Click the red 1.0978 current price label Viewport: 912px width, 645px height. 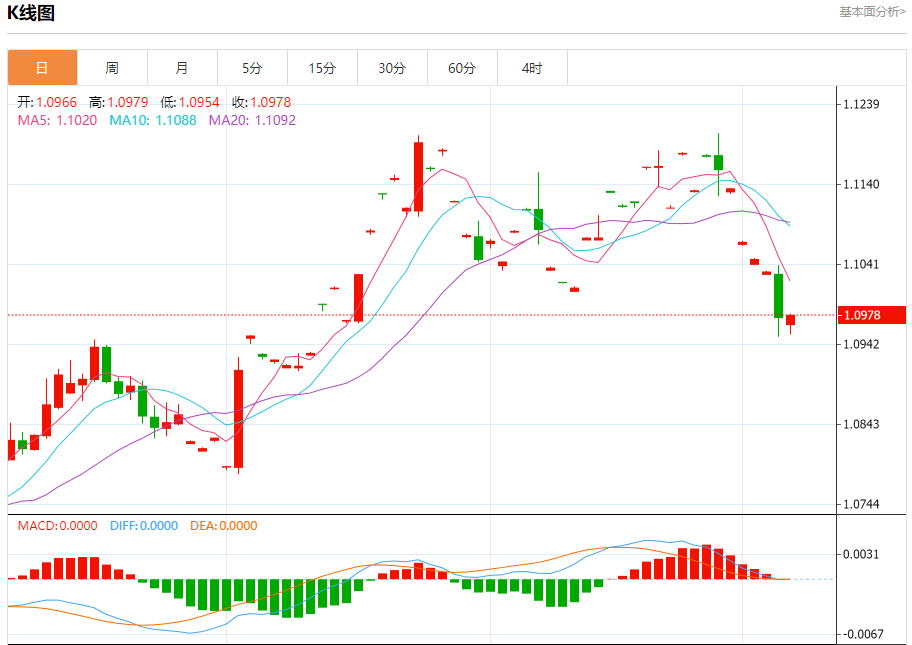click(x=871, y=315)
